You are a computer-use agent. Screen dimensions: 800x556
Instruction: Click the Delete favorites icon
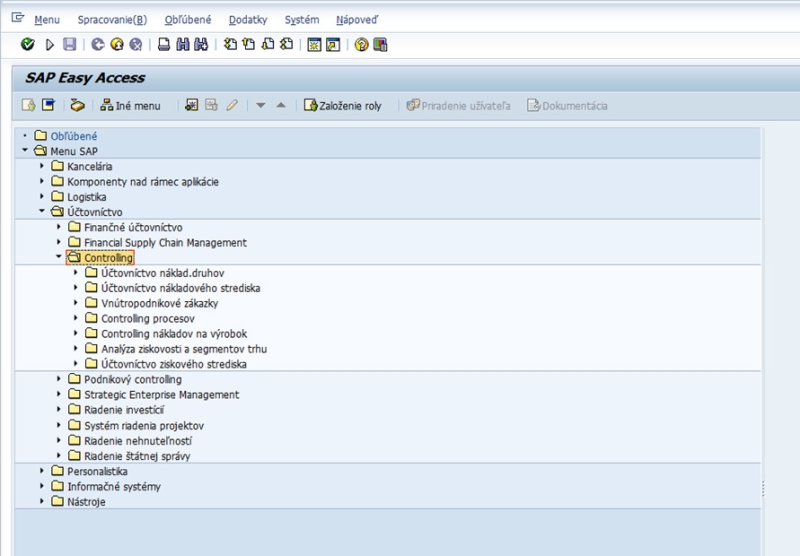pos(211,106)
